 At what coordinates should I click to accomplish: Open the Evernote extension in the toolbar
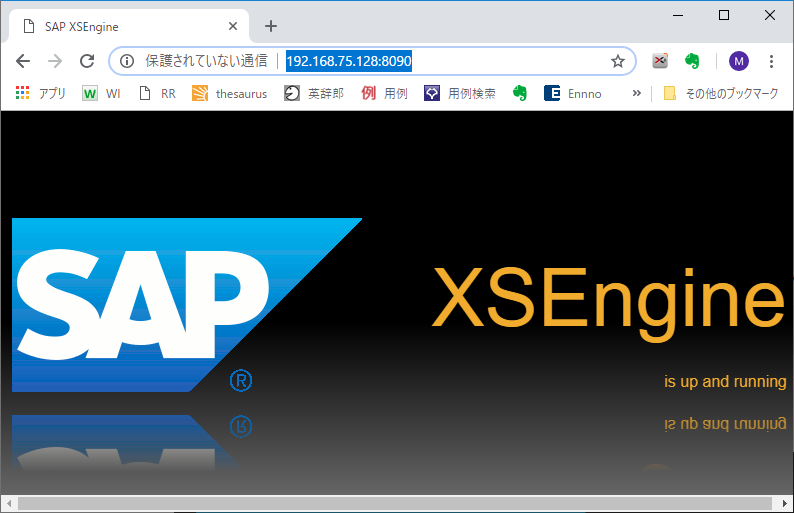pos(691,61)
